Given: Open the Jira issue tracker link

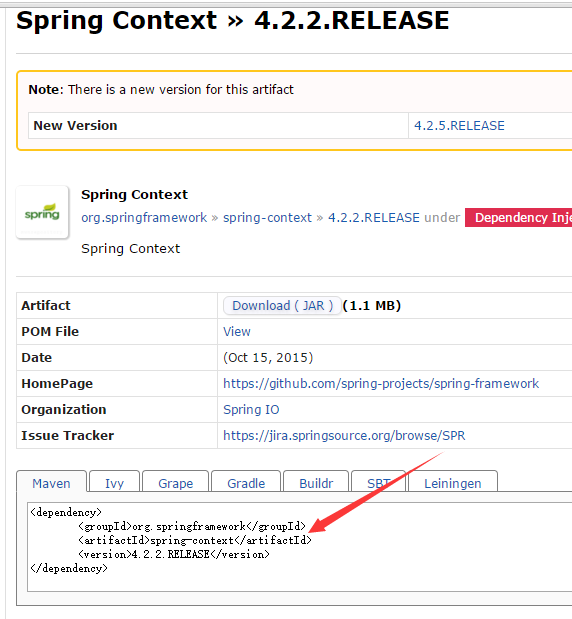Looking at the screenshot, I should (344, 436).
